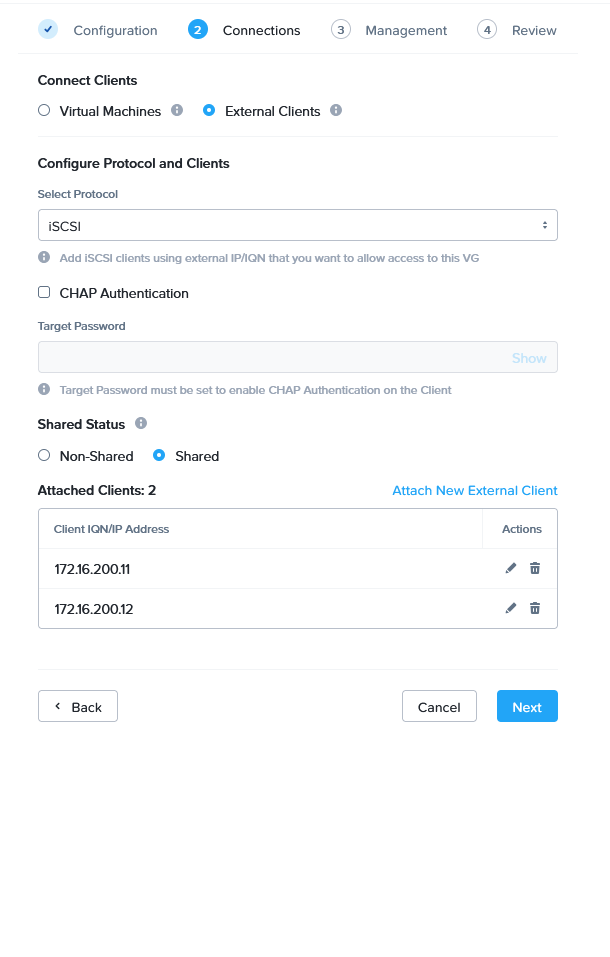Click info icon beside Shared Status

coord(141,423)
